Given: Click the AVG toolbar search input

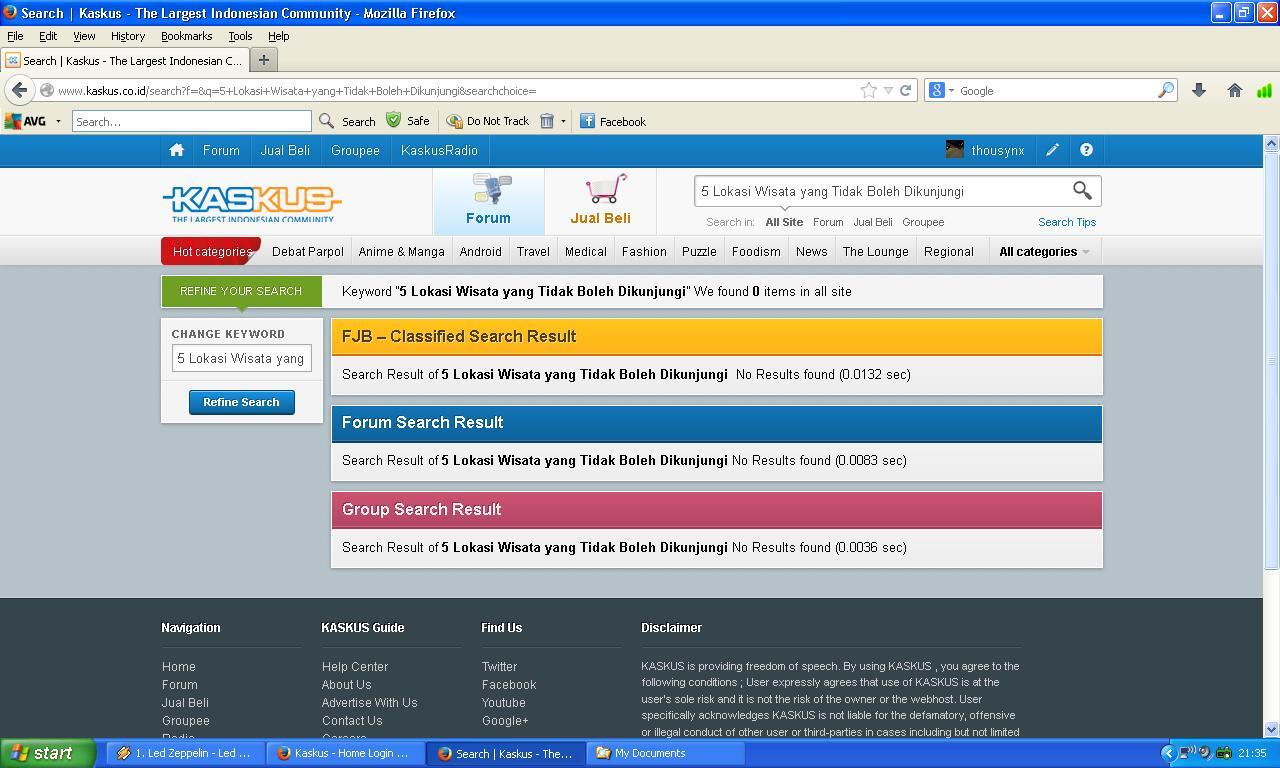Looking at the screenshot, I should pos(192,121).
